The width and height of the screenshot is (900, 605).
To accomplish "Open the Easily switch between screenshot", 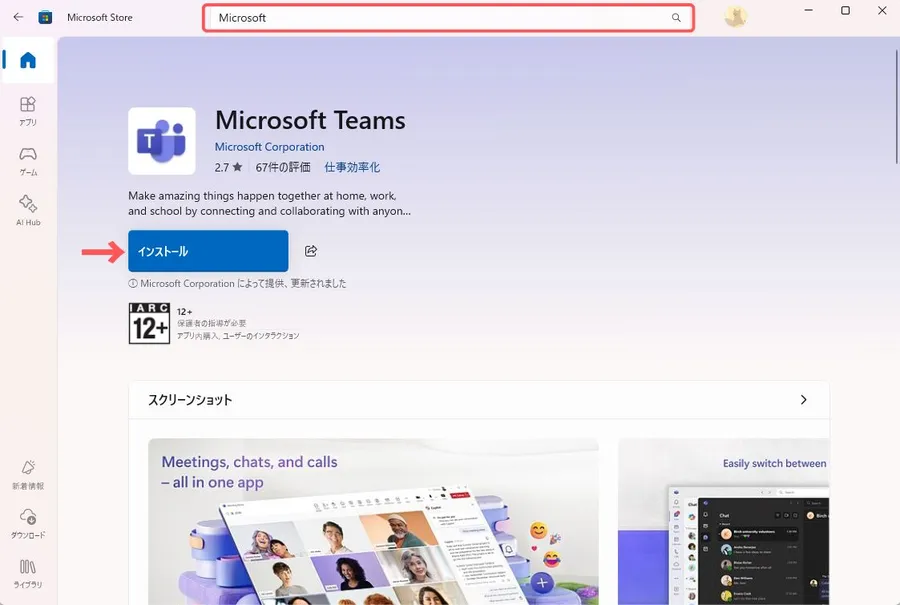I will coord(724,521).
